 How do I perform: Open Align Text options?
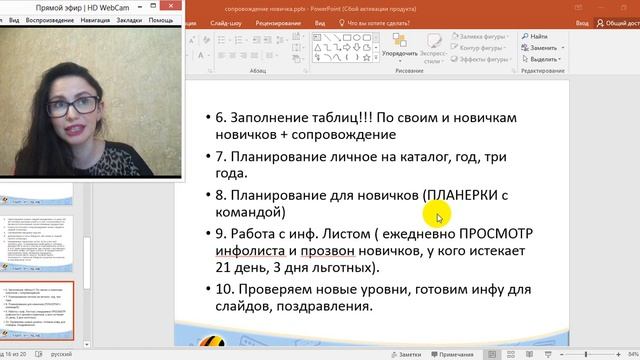(x=298, y=48)
